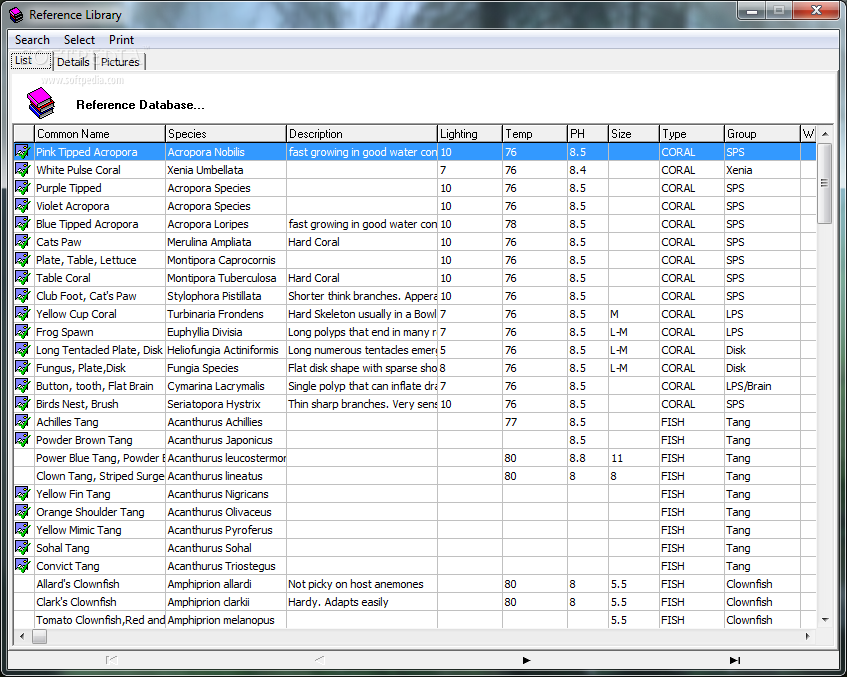Switch to the Details tab

click(73, 62)
